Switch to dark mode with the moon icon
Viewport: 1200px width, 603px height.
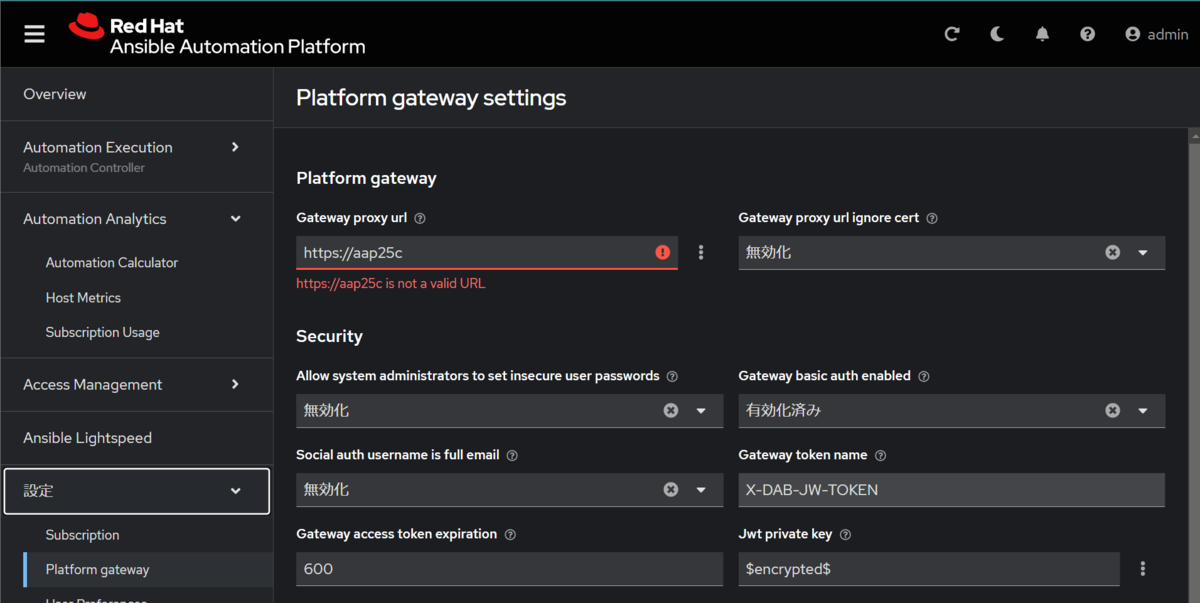click(997, 34)
